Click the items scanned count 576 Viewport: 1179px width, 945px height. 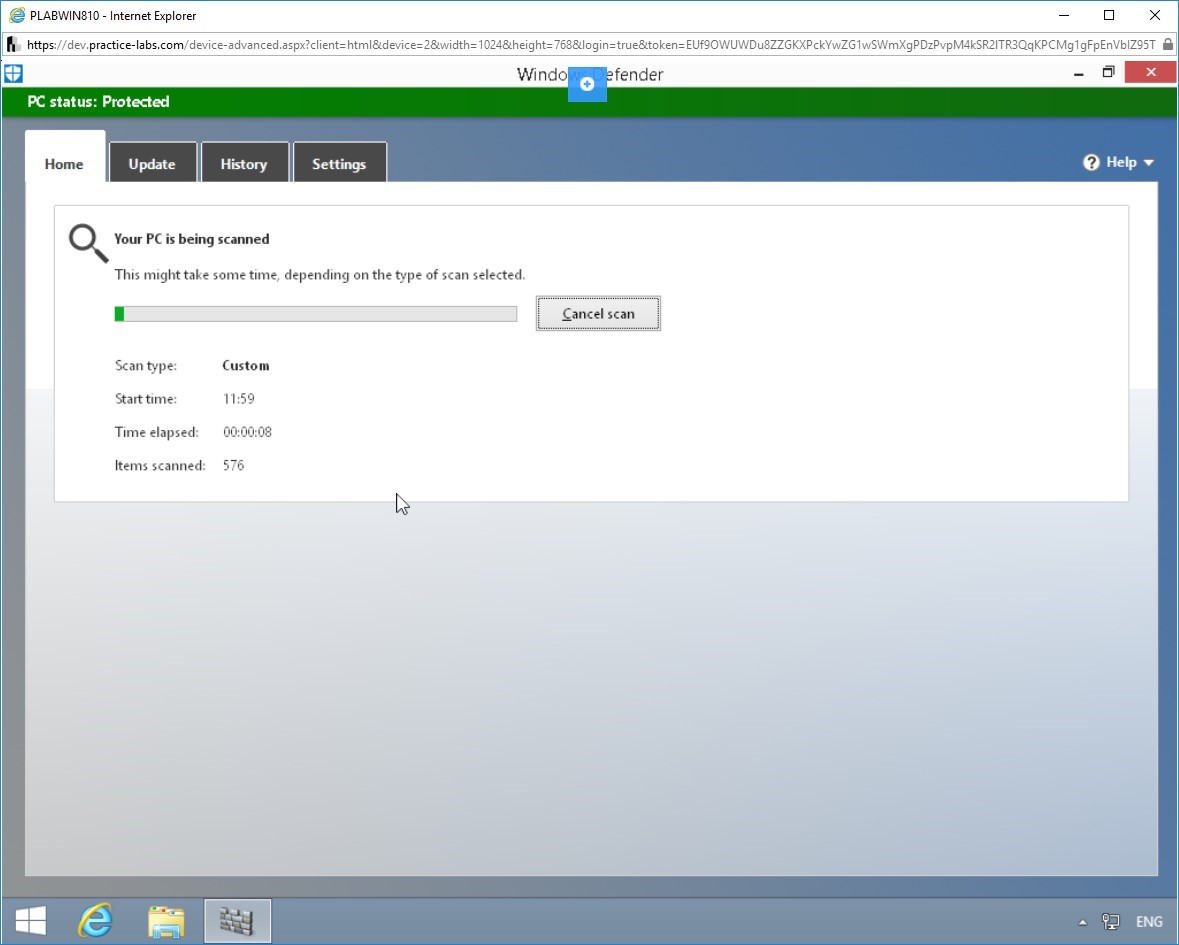coord(234,465)
